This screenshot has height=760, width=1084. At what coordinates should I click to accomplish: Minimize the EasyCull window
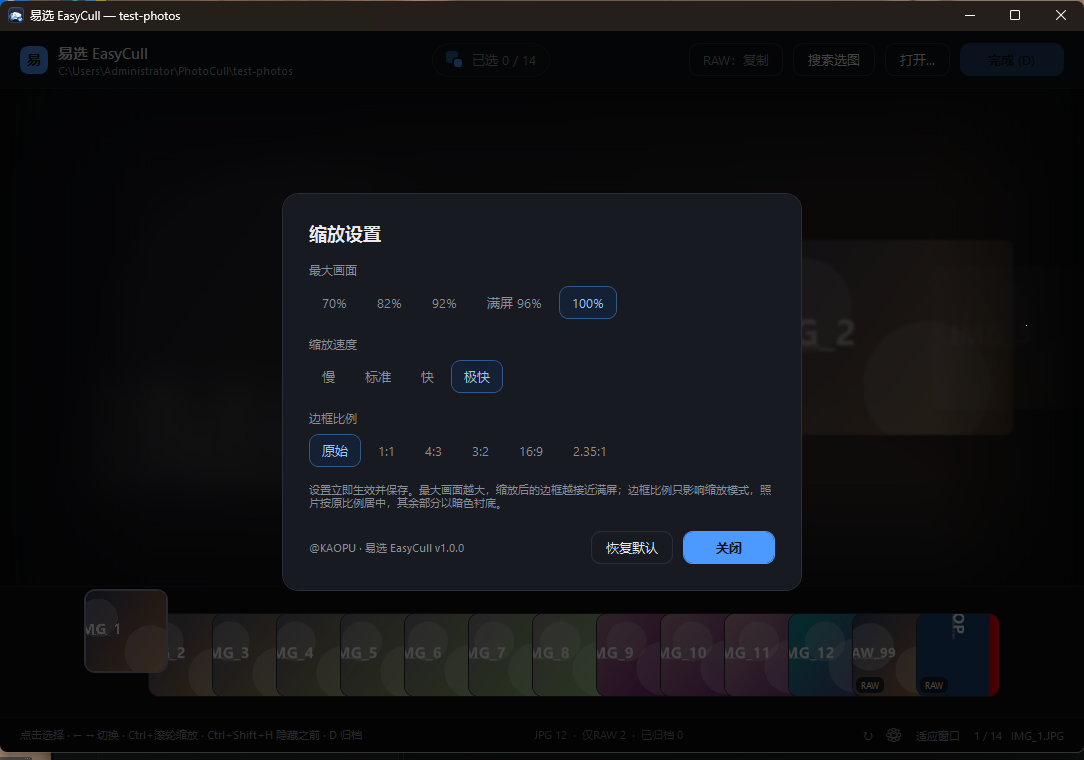(x=970, y=15)
